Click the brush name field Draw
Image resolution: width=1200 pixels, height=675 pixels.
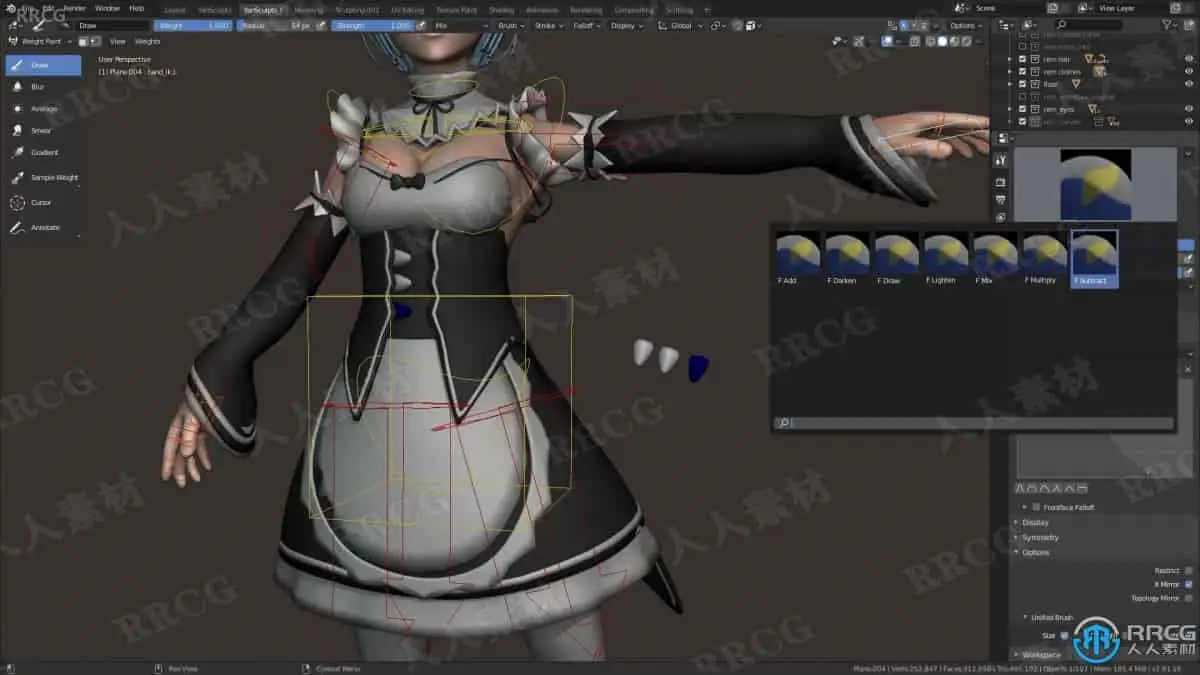click(x=112, y=25)
